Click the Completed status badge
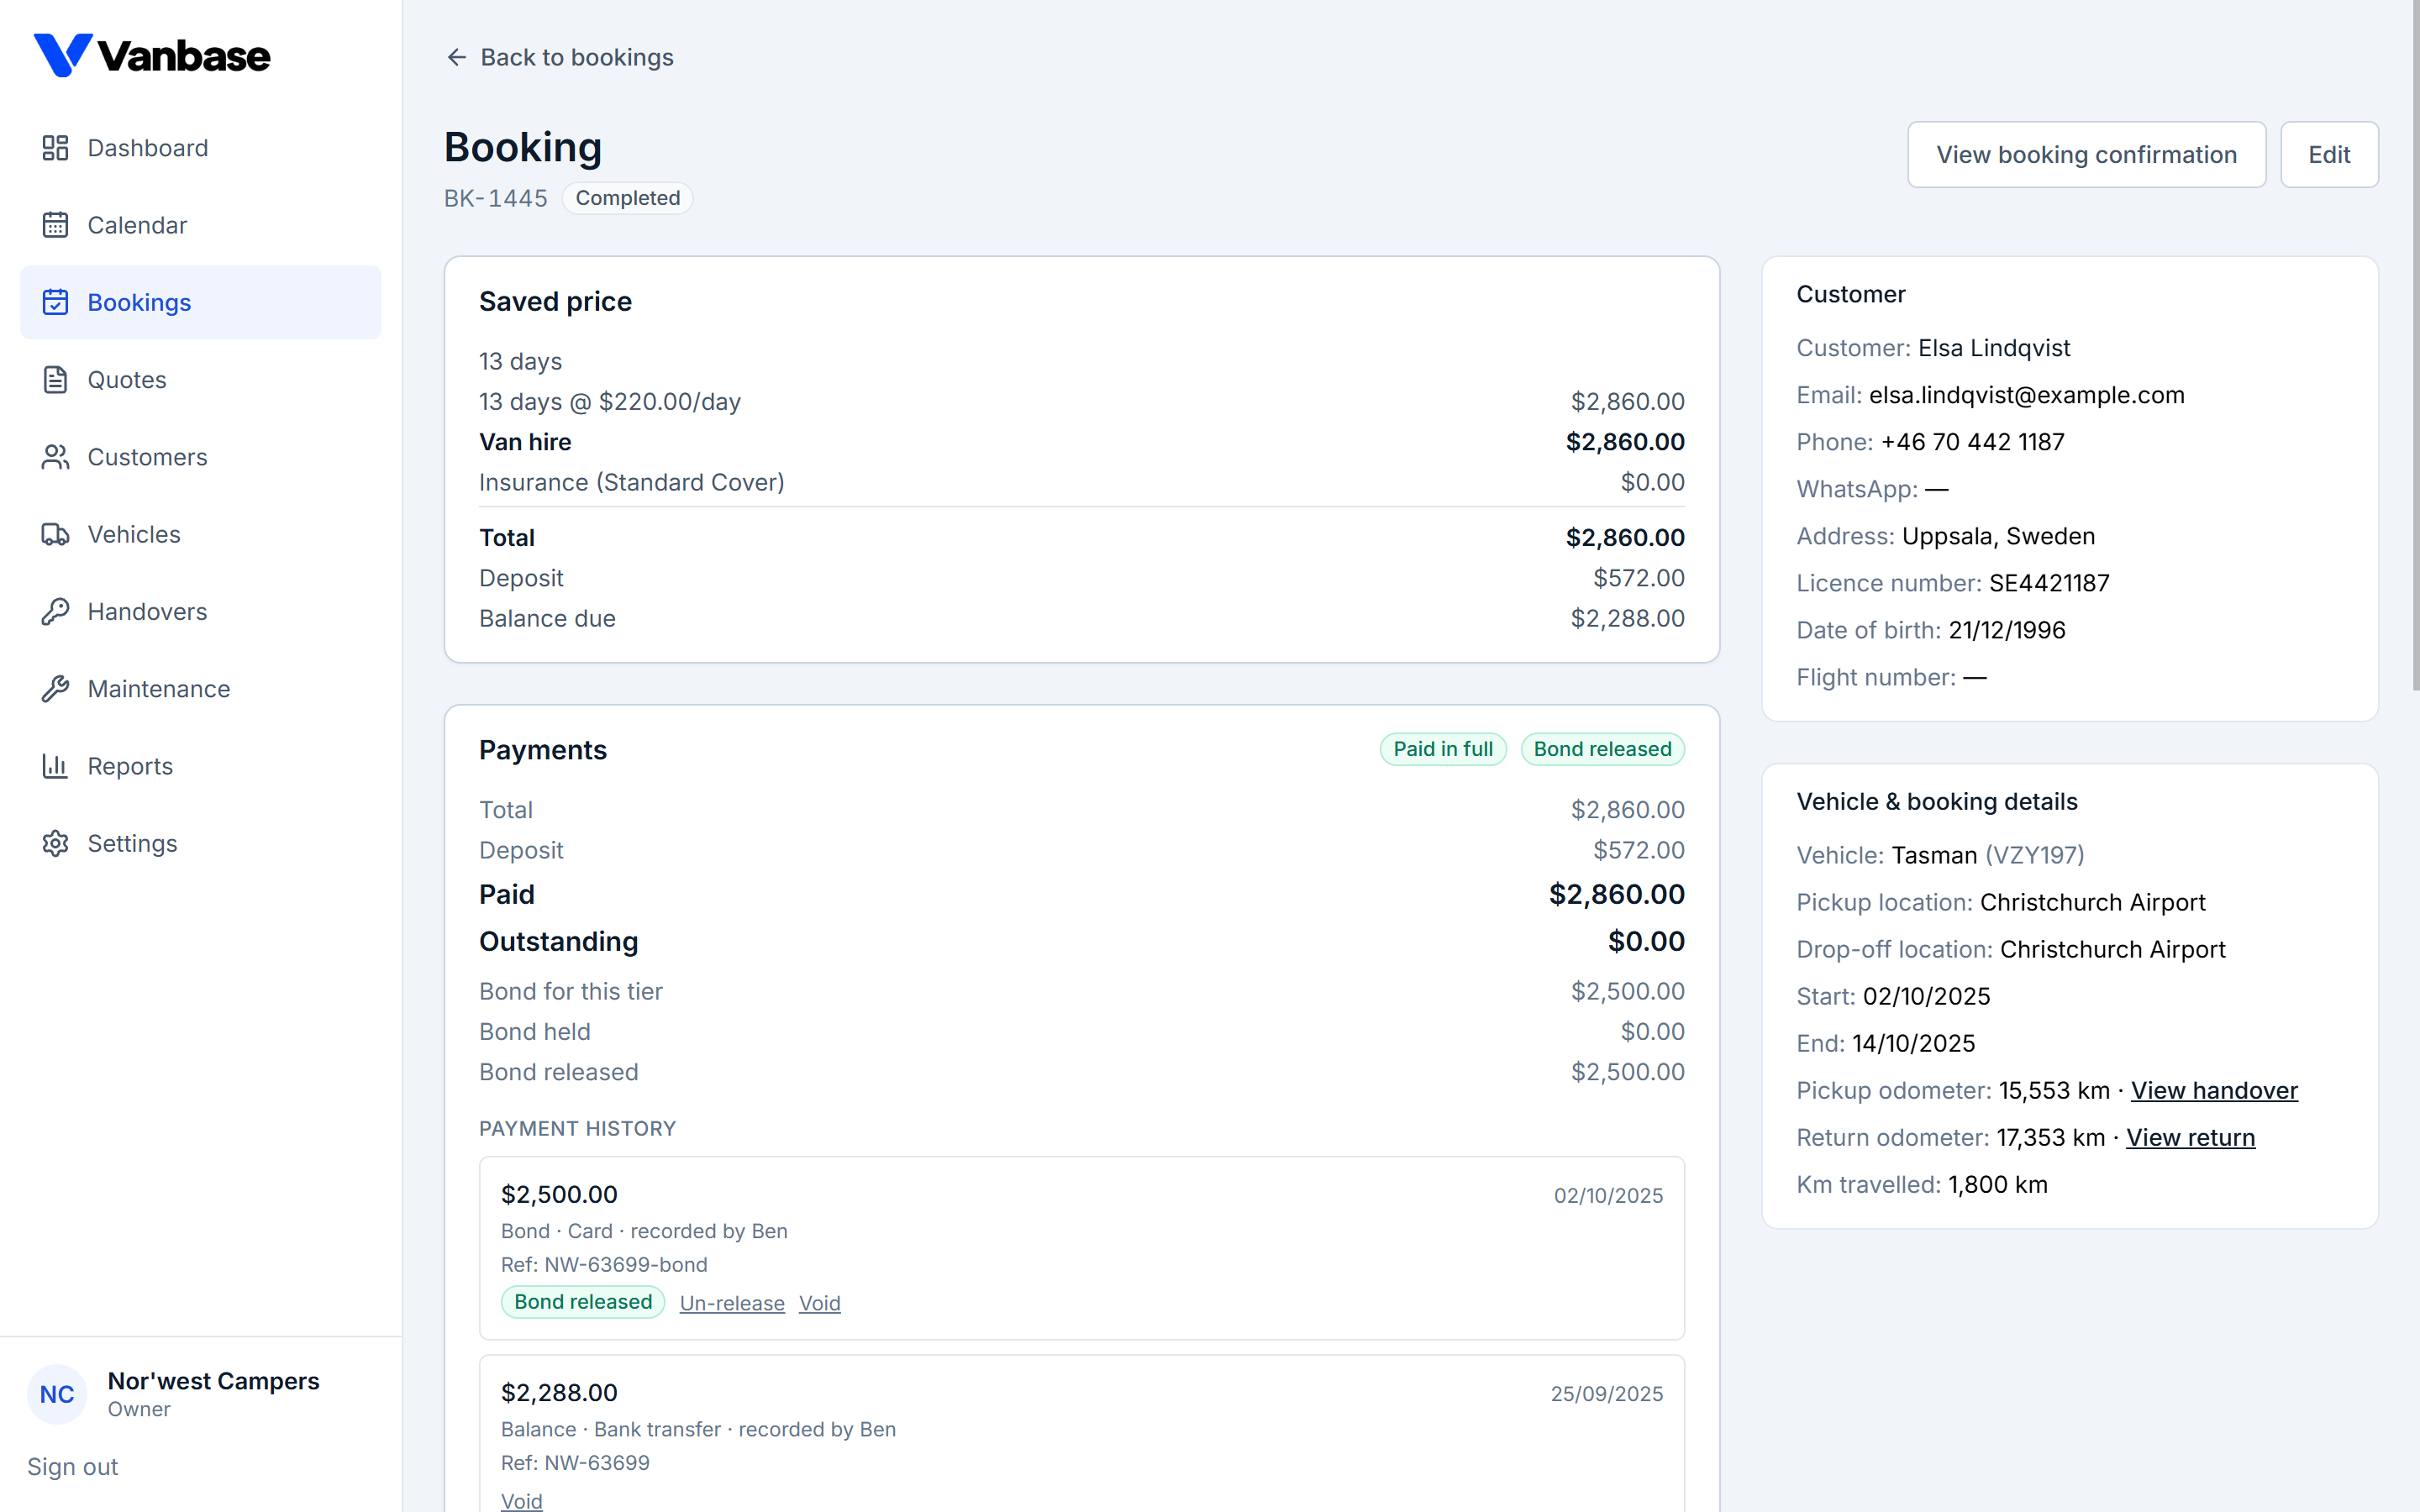Image resolution: width=2420 pixels, height=1512 pixels. click(627, 198)
